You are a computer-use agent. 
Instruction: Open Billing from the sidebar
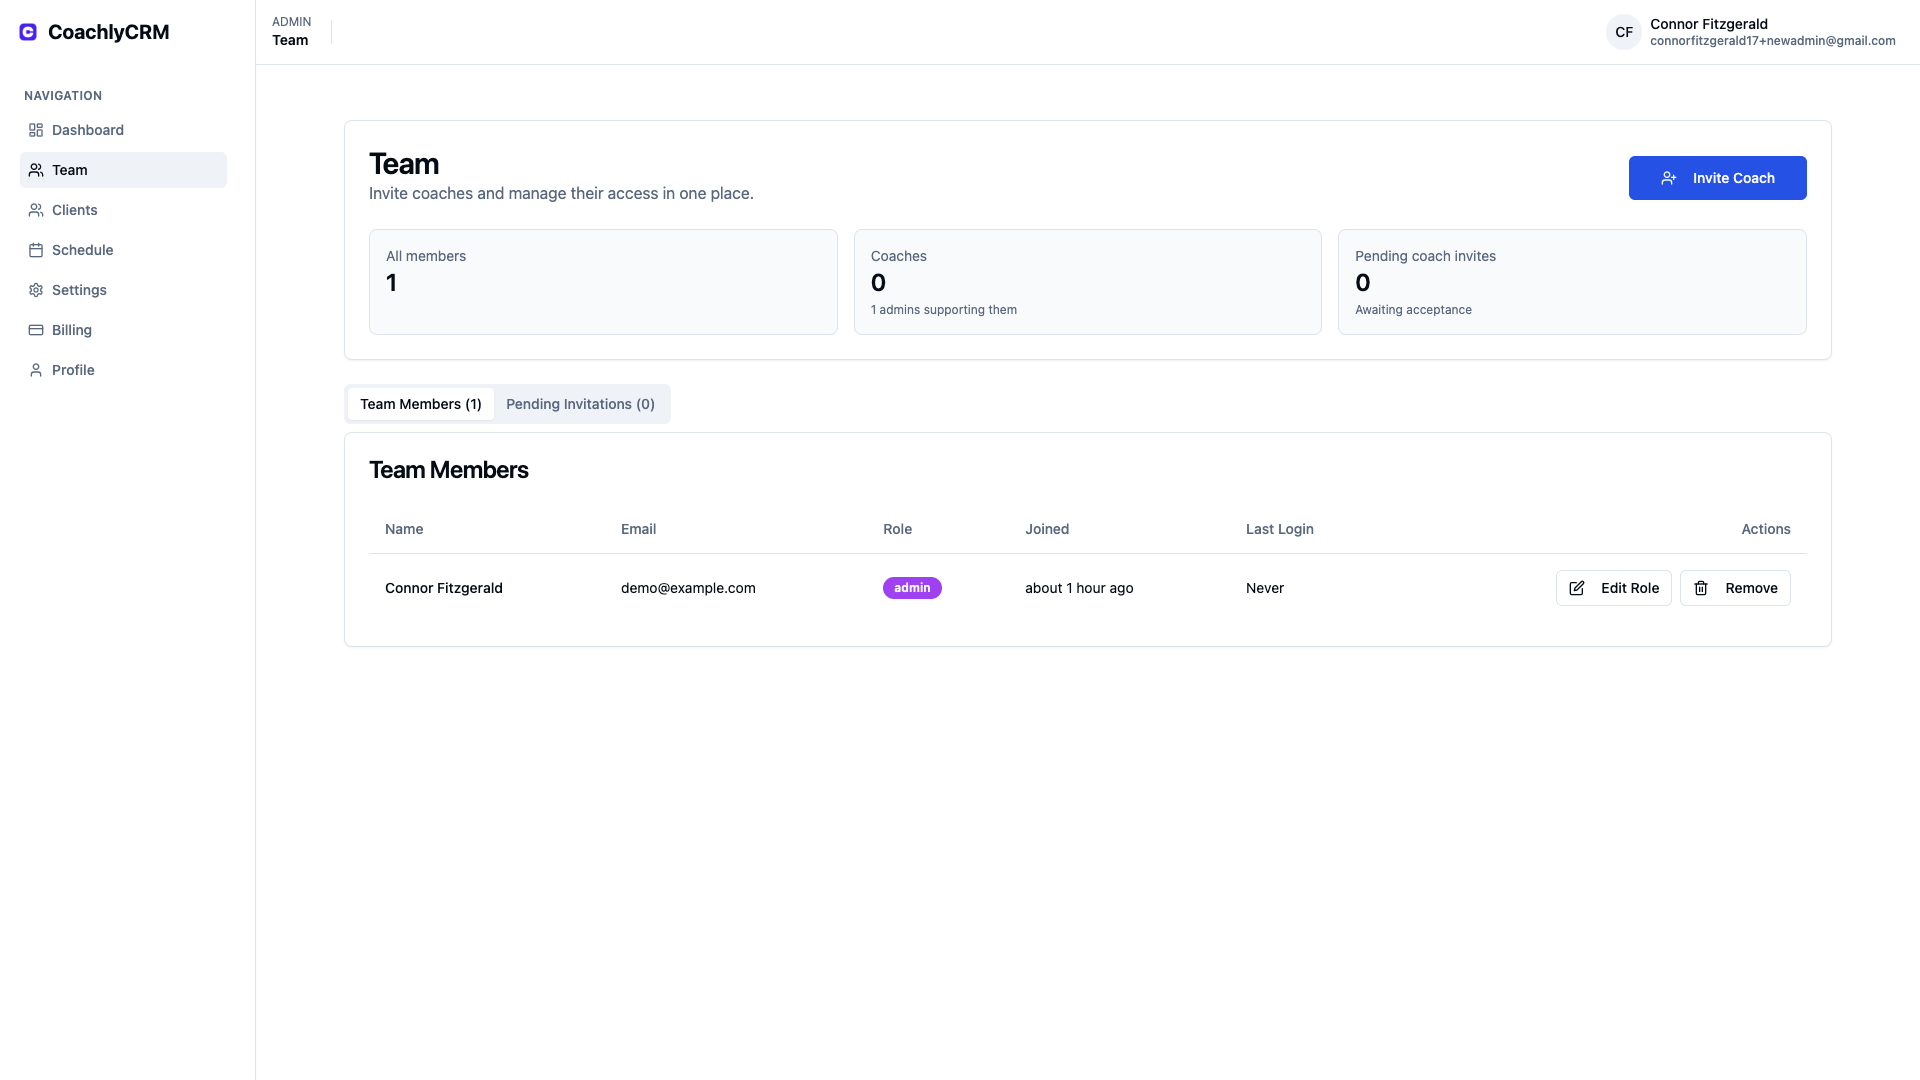pyautogui.click(x=70, y=330)
